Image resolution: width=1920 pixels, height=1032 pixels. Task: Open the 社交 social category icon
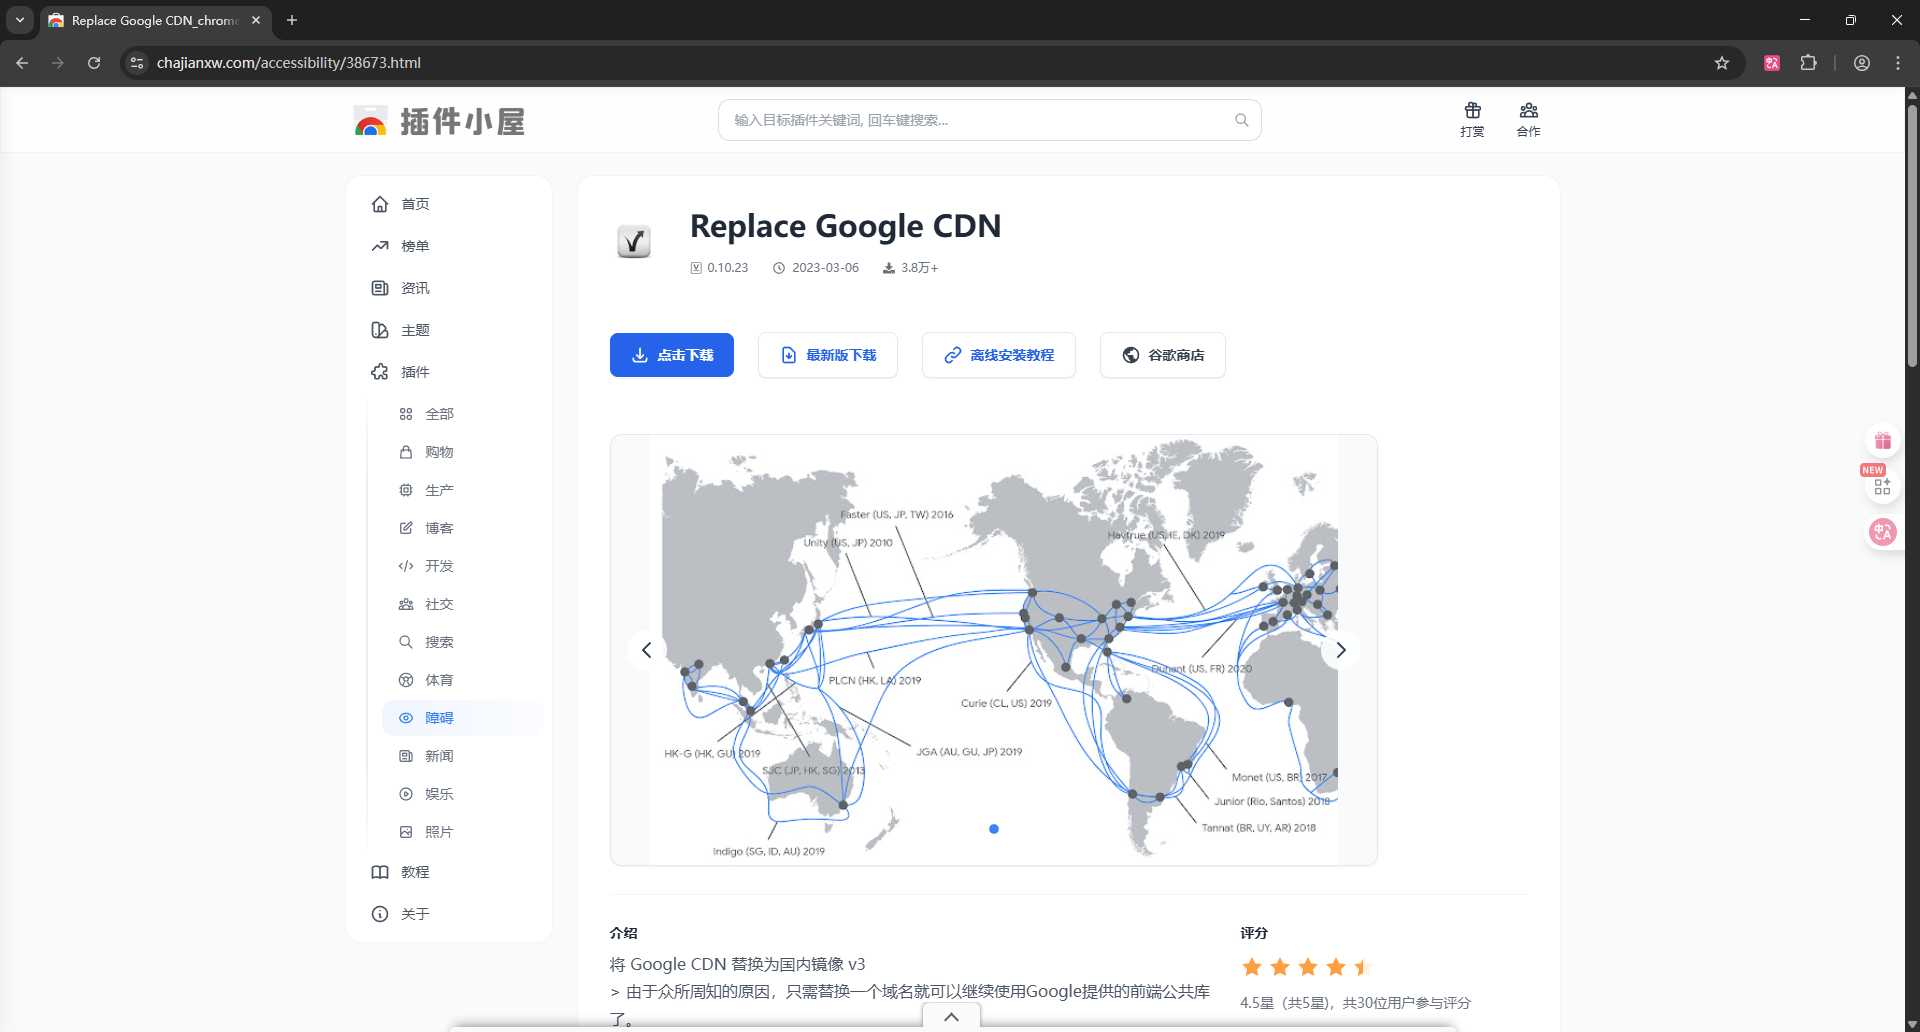click(406, 604)
